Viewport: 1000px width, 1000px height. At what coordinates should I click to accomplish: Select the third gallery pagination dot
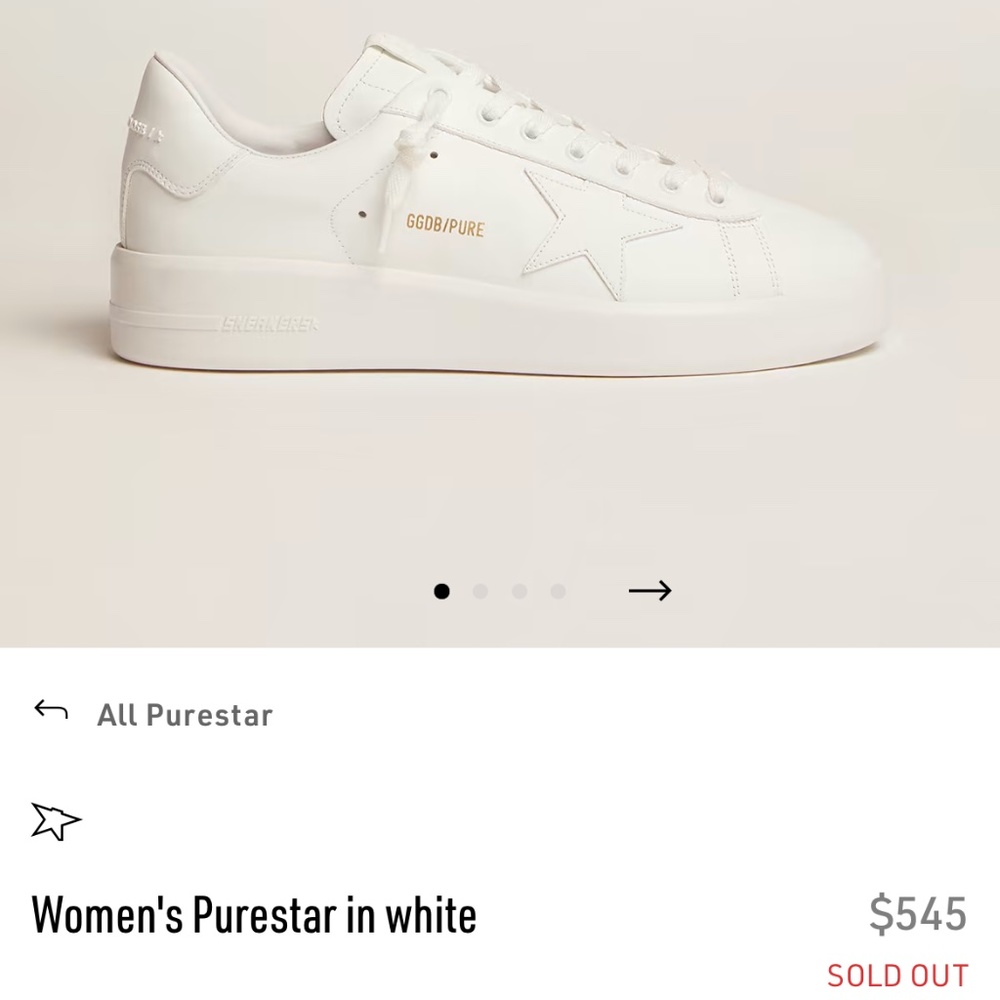(519, 591)
